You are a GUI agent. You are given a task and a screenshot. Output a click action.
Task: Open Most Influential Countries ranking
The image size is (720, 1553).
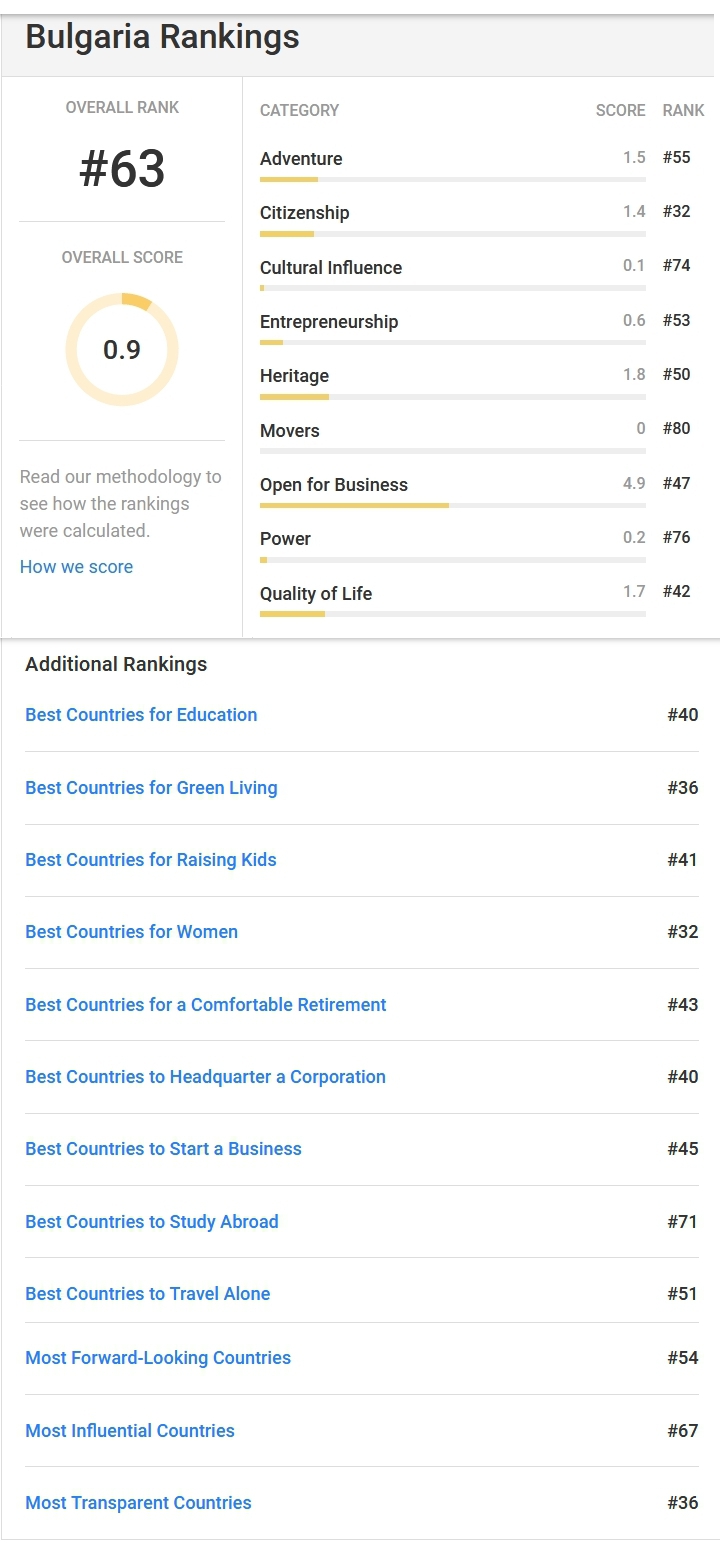(x=130, y=1431)
